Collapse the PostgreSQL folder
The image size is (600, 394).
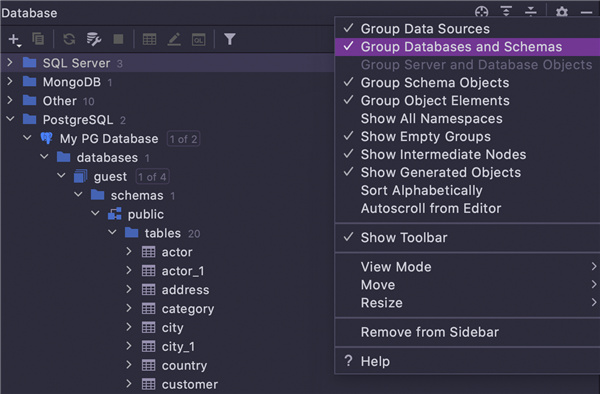(x=10, y=119)
